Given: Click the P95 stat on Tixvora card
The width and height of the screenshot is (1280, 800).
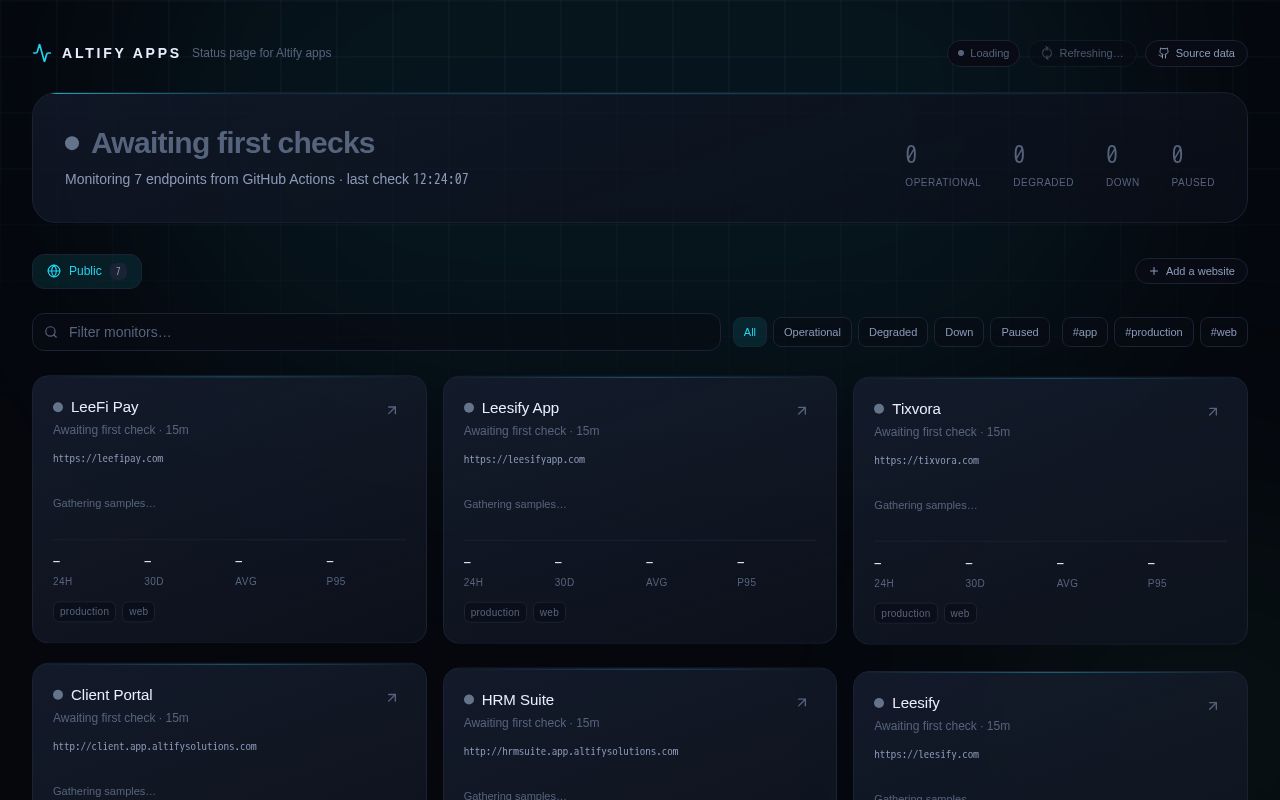Looking at the screenshot, I should [1157, 574].
